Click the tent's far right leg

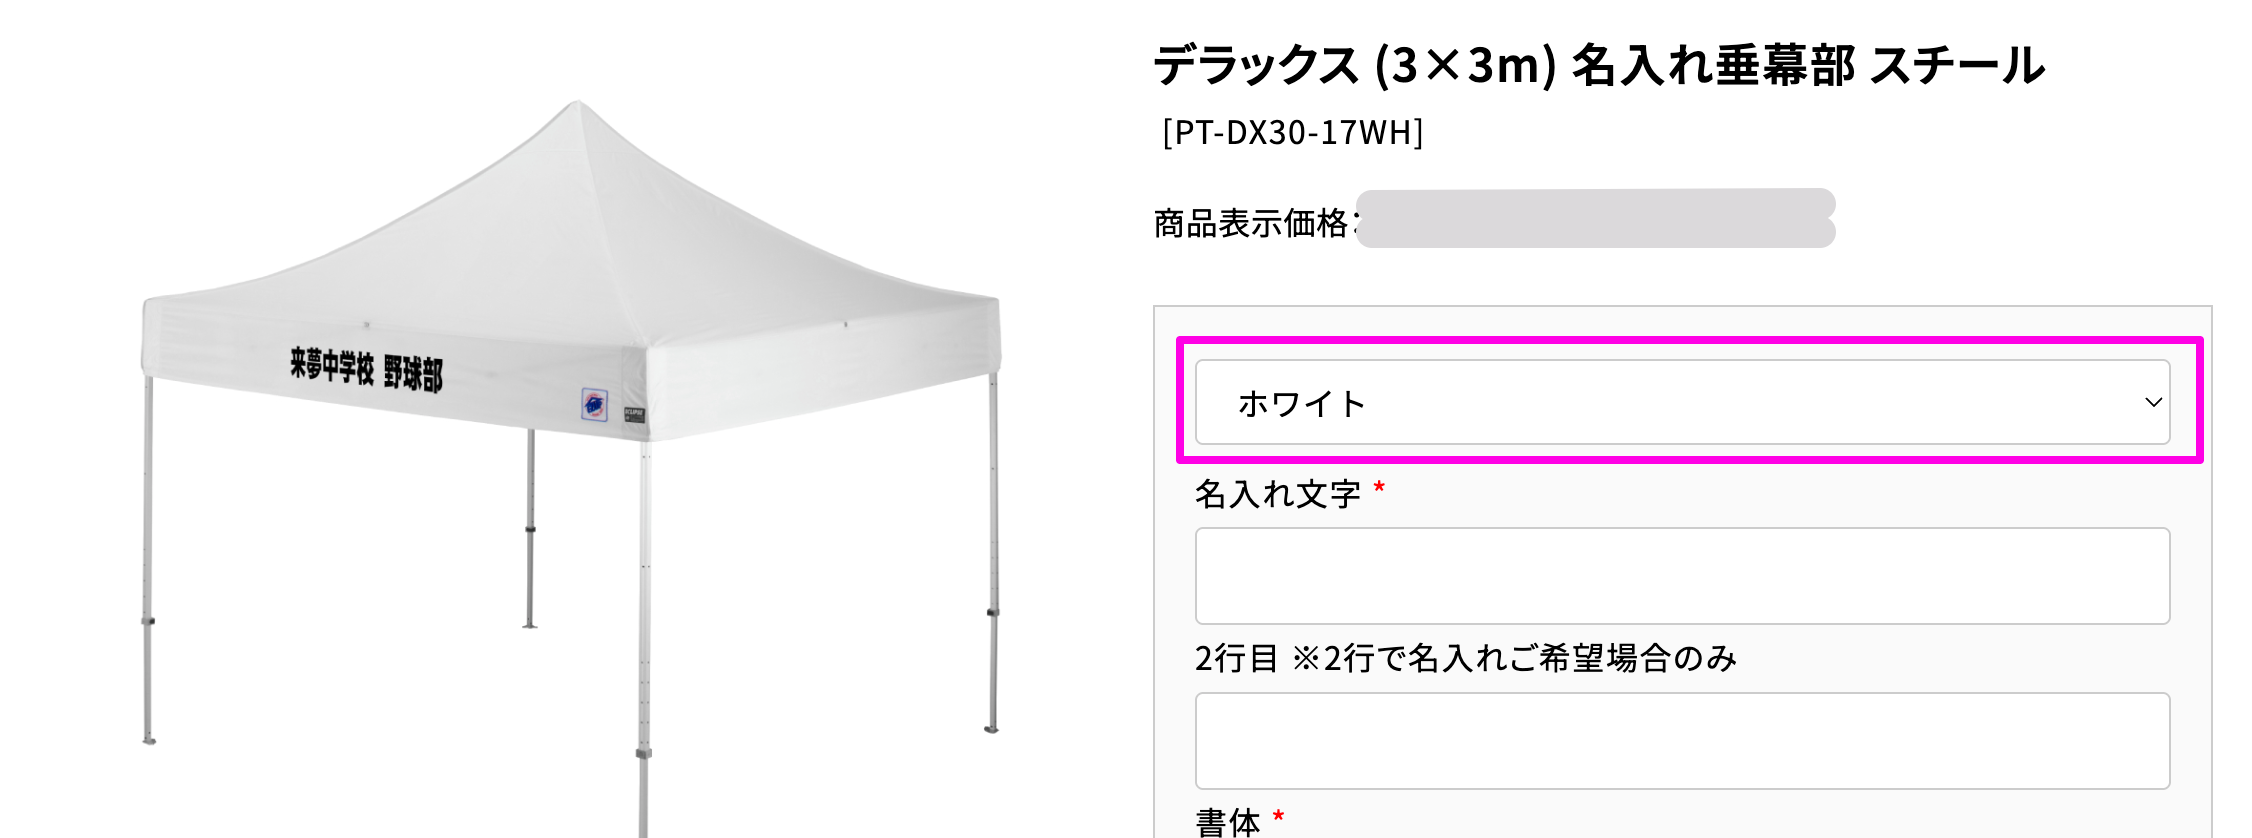[992, 560]
